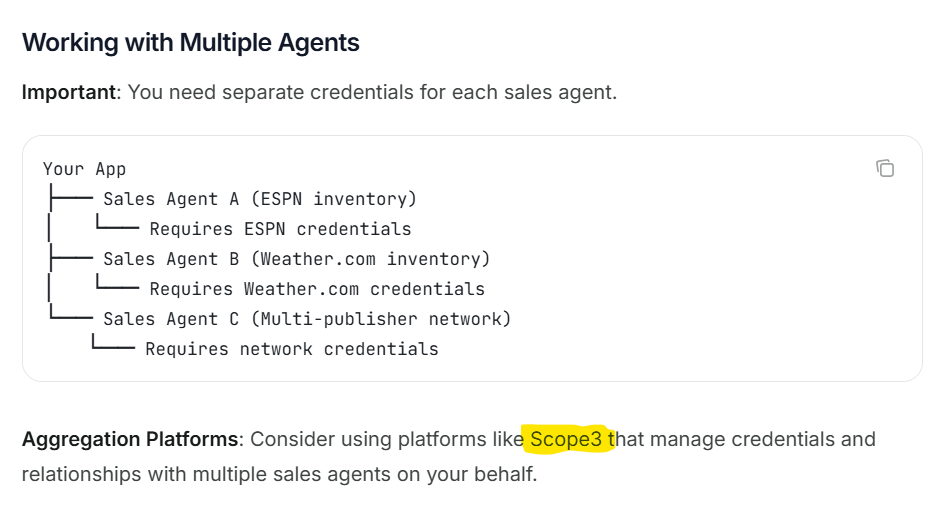Click the "Requires ESPN credentials" line
This screenshot has height=511, width=937.
click(x=280, y=229)
